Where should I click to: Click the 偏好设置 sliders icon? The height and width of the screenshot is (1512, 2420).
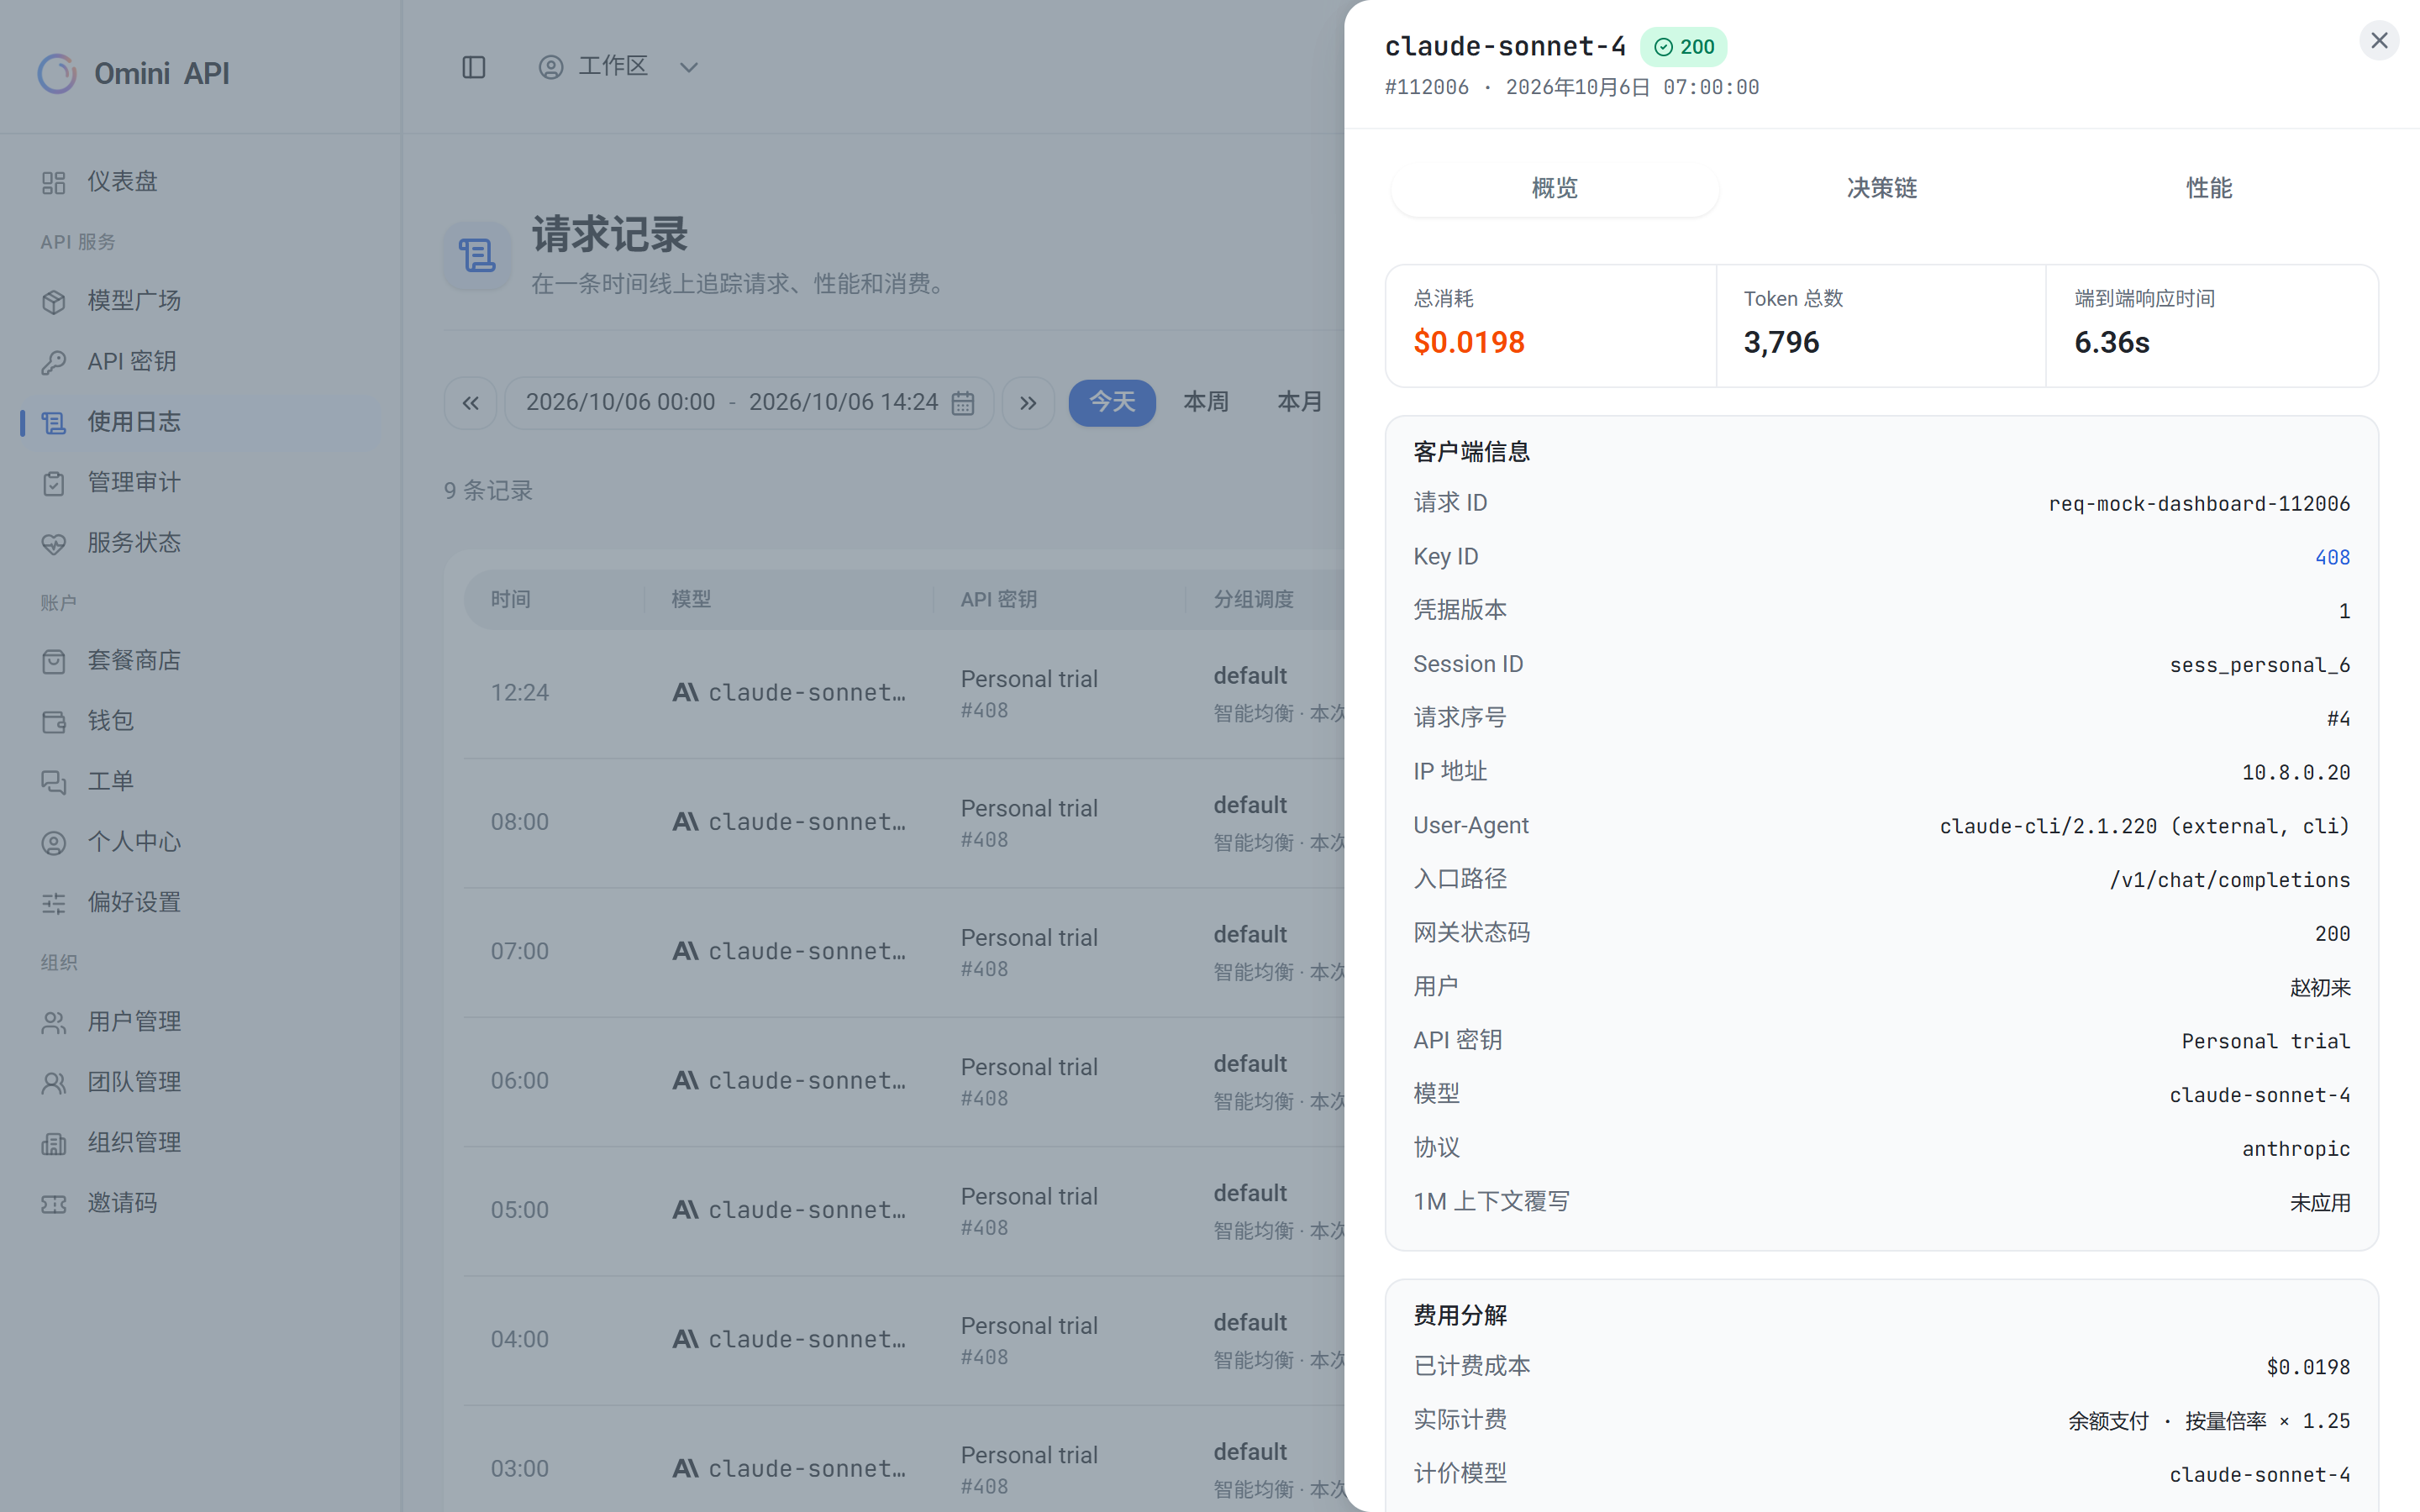[54, 903]
